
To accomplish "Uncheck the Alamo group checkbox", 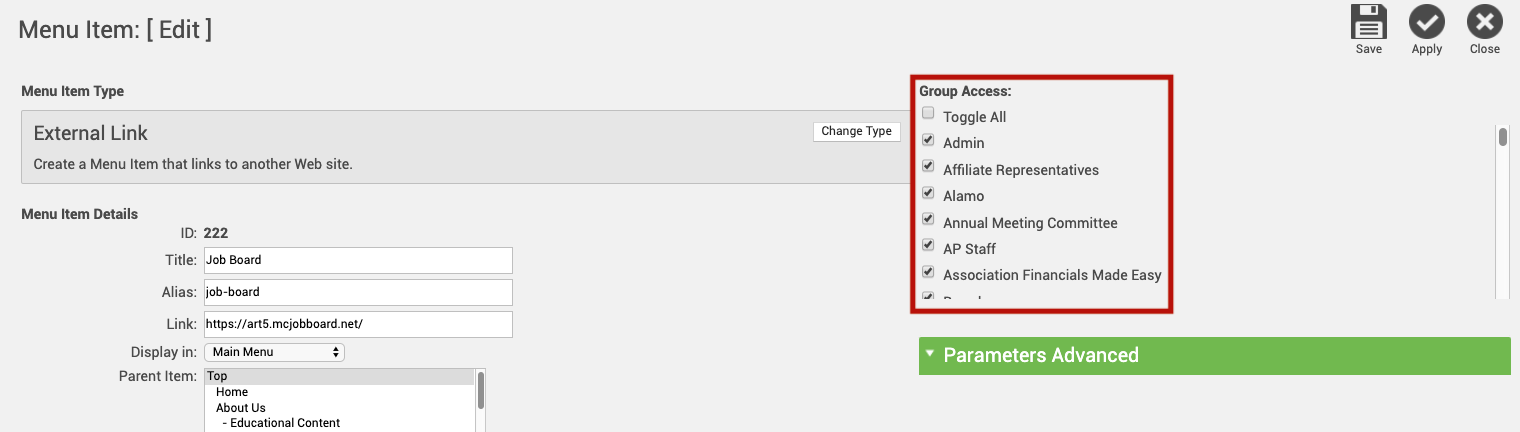I will [x=929, y=193].
